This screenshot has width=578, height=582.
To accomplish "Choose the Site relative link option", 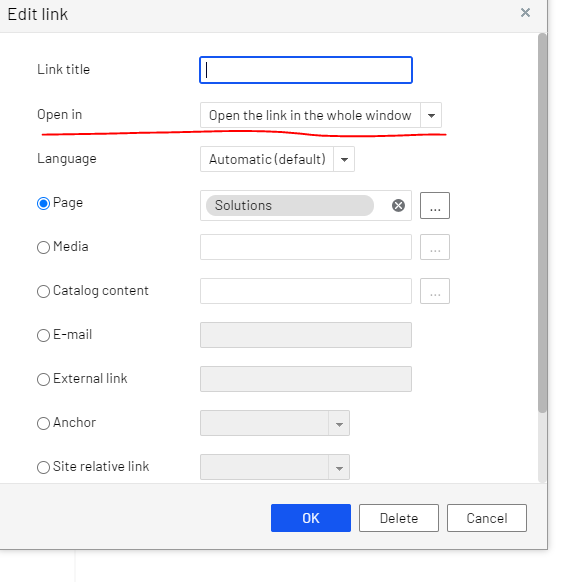I will coord(43,467).
